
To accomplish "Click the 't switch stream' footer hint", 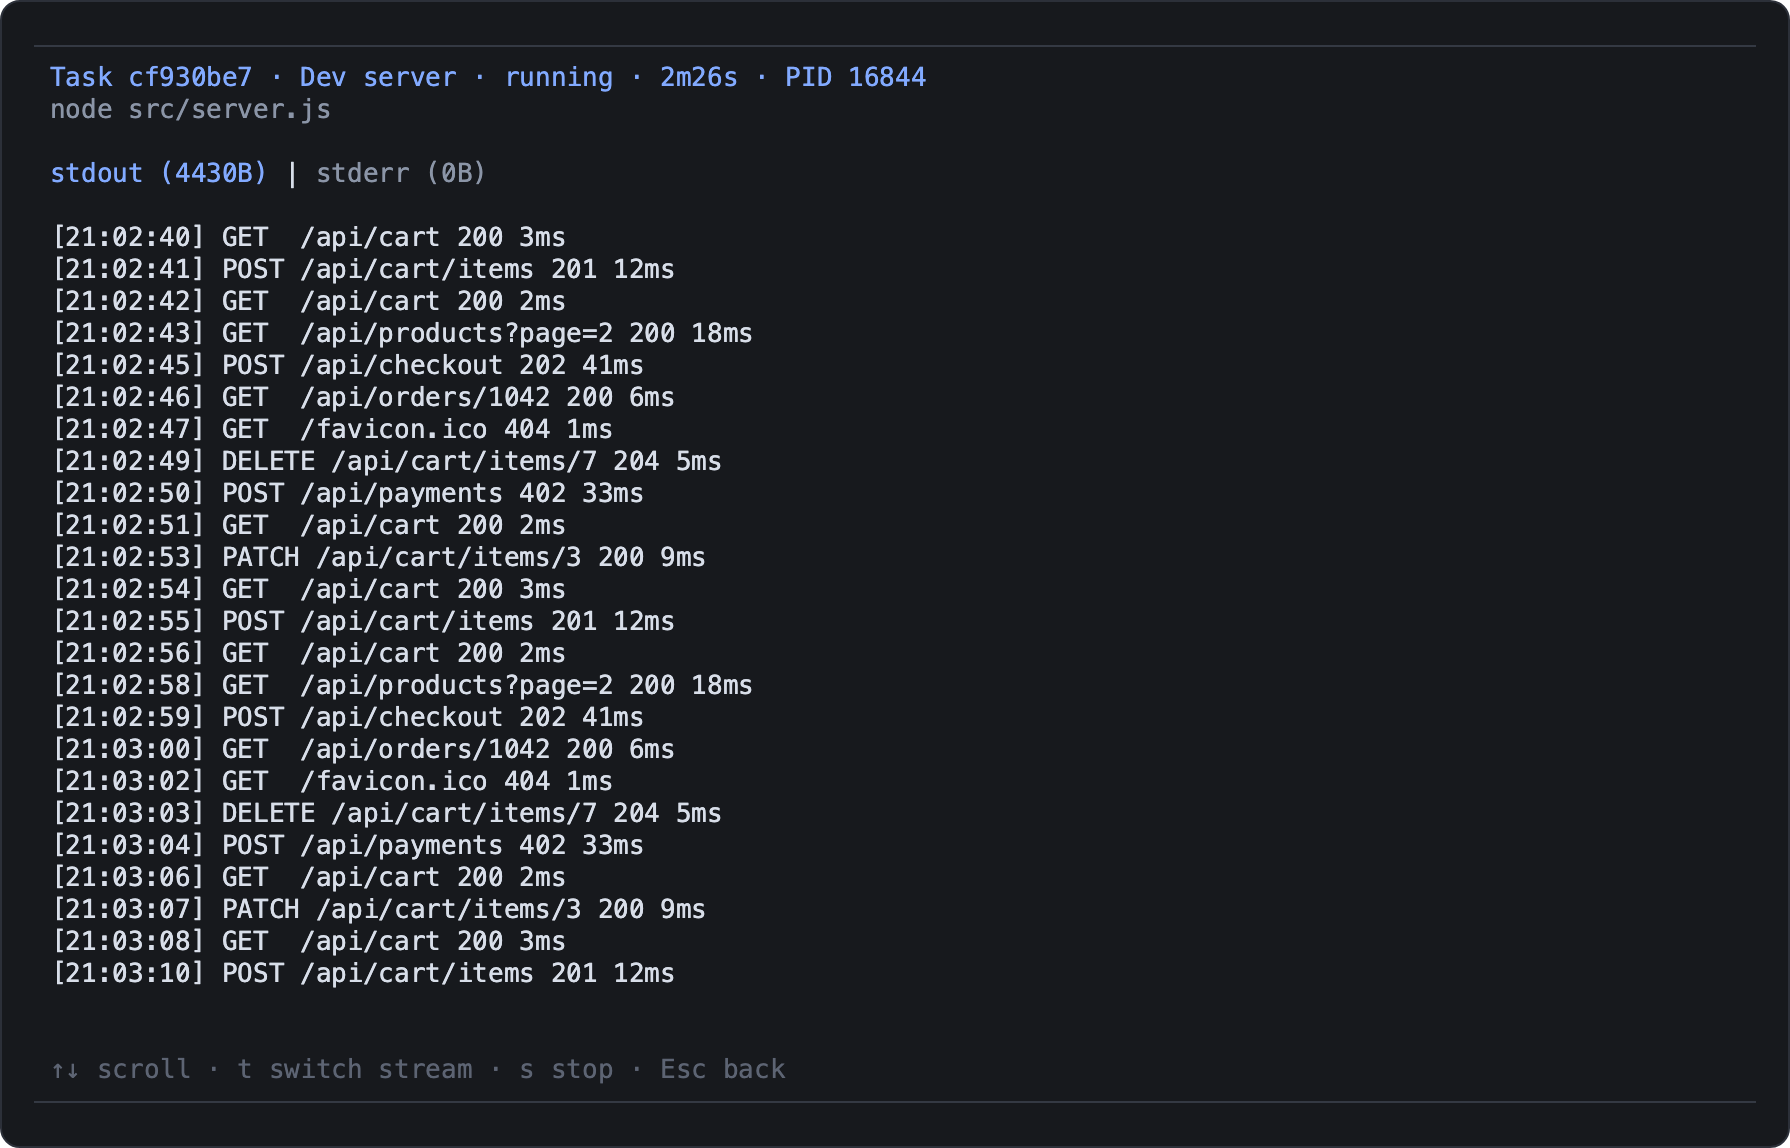I will pos(354,1069).
